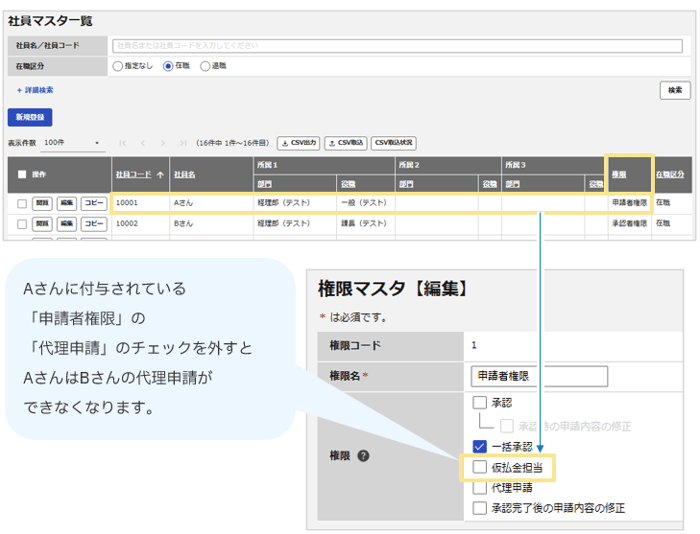Click CSV取込 import button
The height and width of the screenshot is (534, 700).
[x=346, y=143]
